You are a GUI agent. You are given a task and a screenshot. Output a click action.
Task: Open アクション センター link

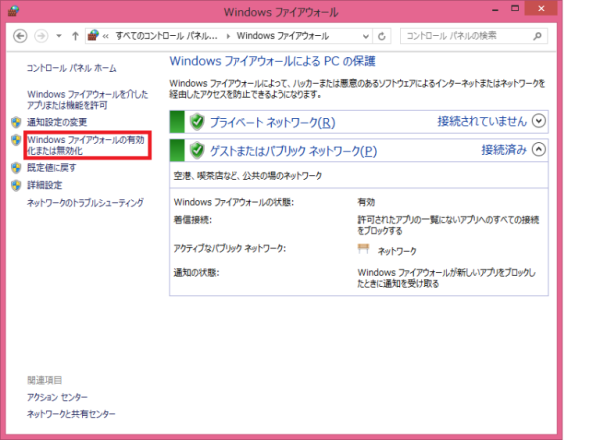pos(57,397)
